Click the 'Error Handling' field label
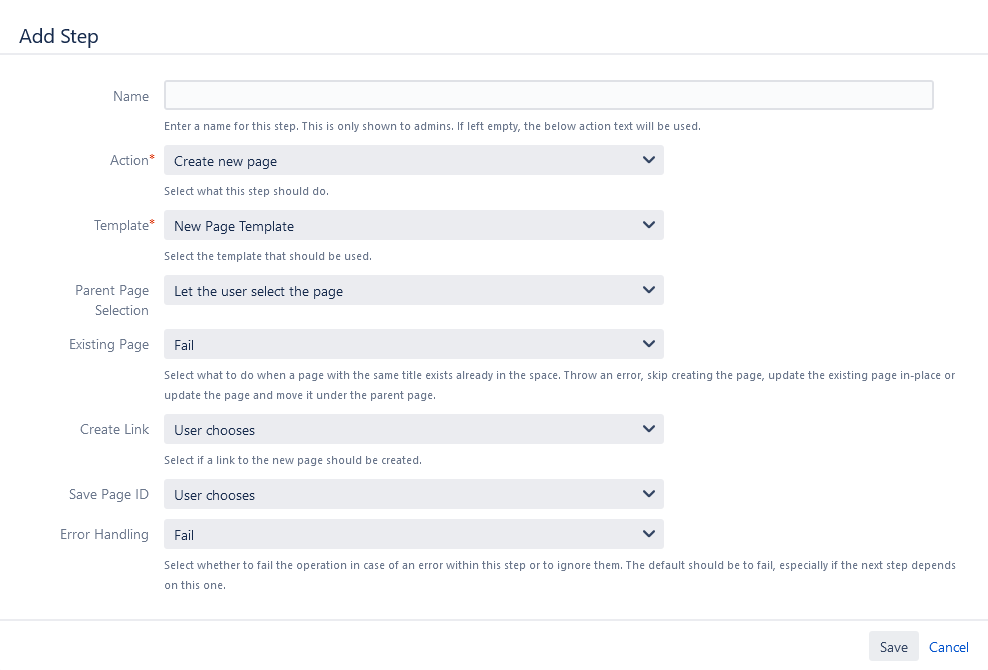Screen dimensions: 988x670 click(105, 535)
